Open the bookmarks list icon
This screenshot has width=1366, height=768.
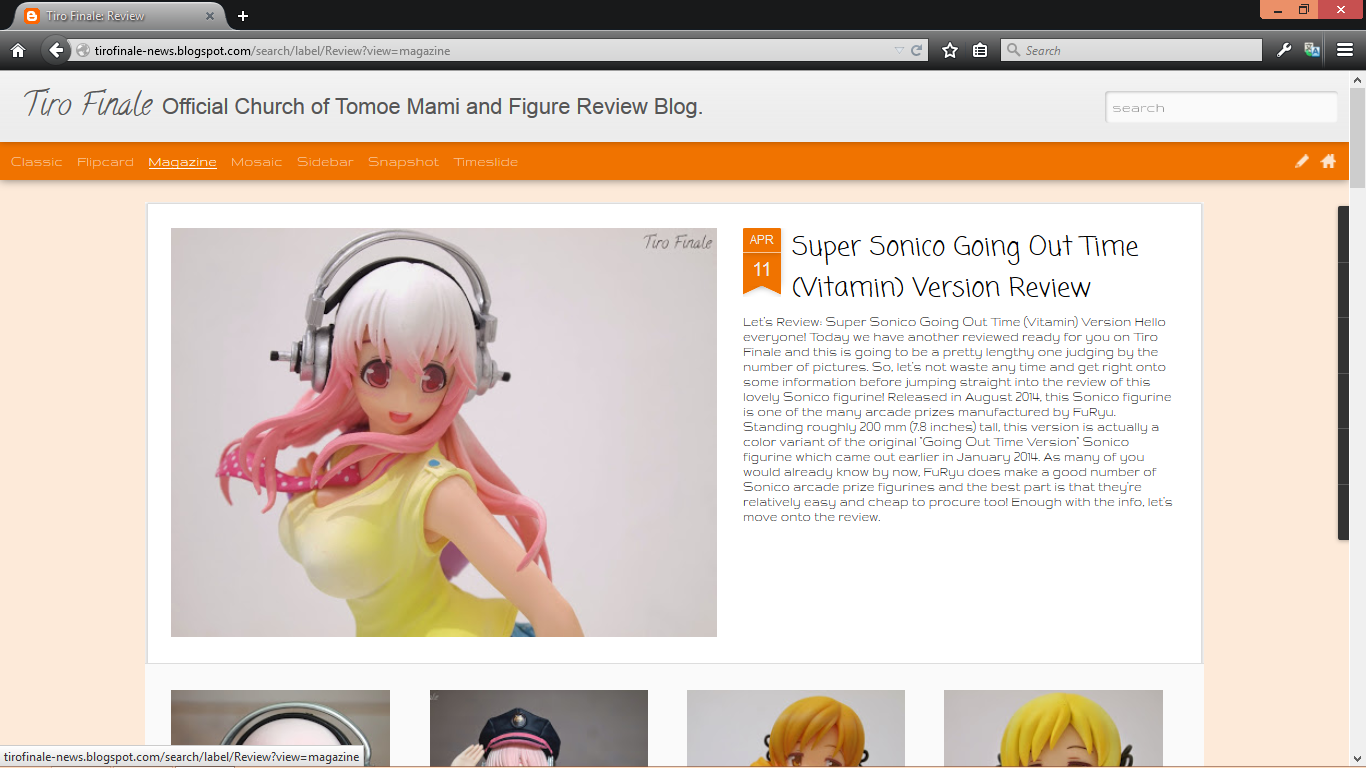(980, 50)
